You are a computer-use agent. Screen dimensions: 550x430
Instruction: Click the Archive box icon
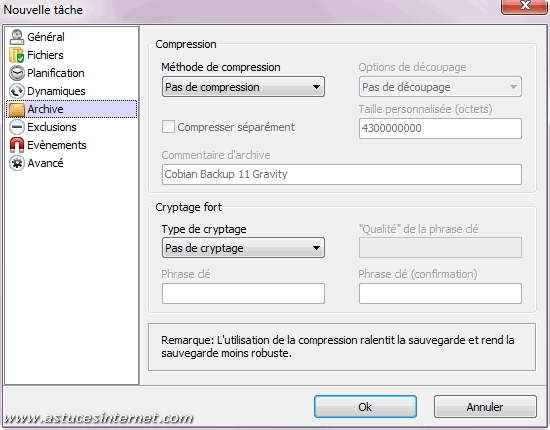tap(16, 109)
